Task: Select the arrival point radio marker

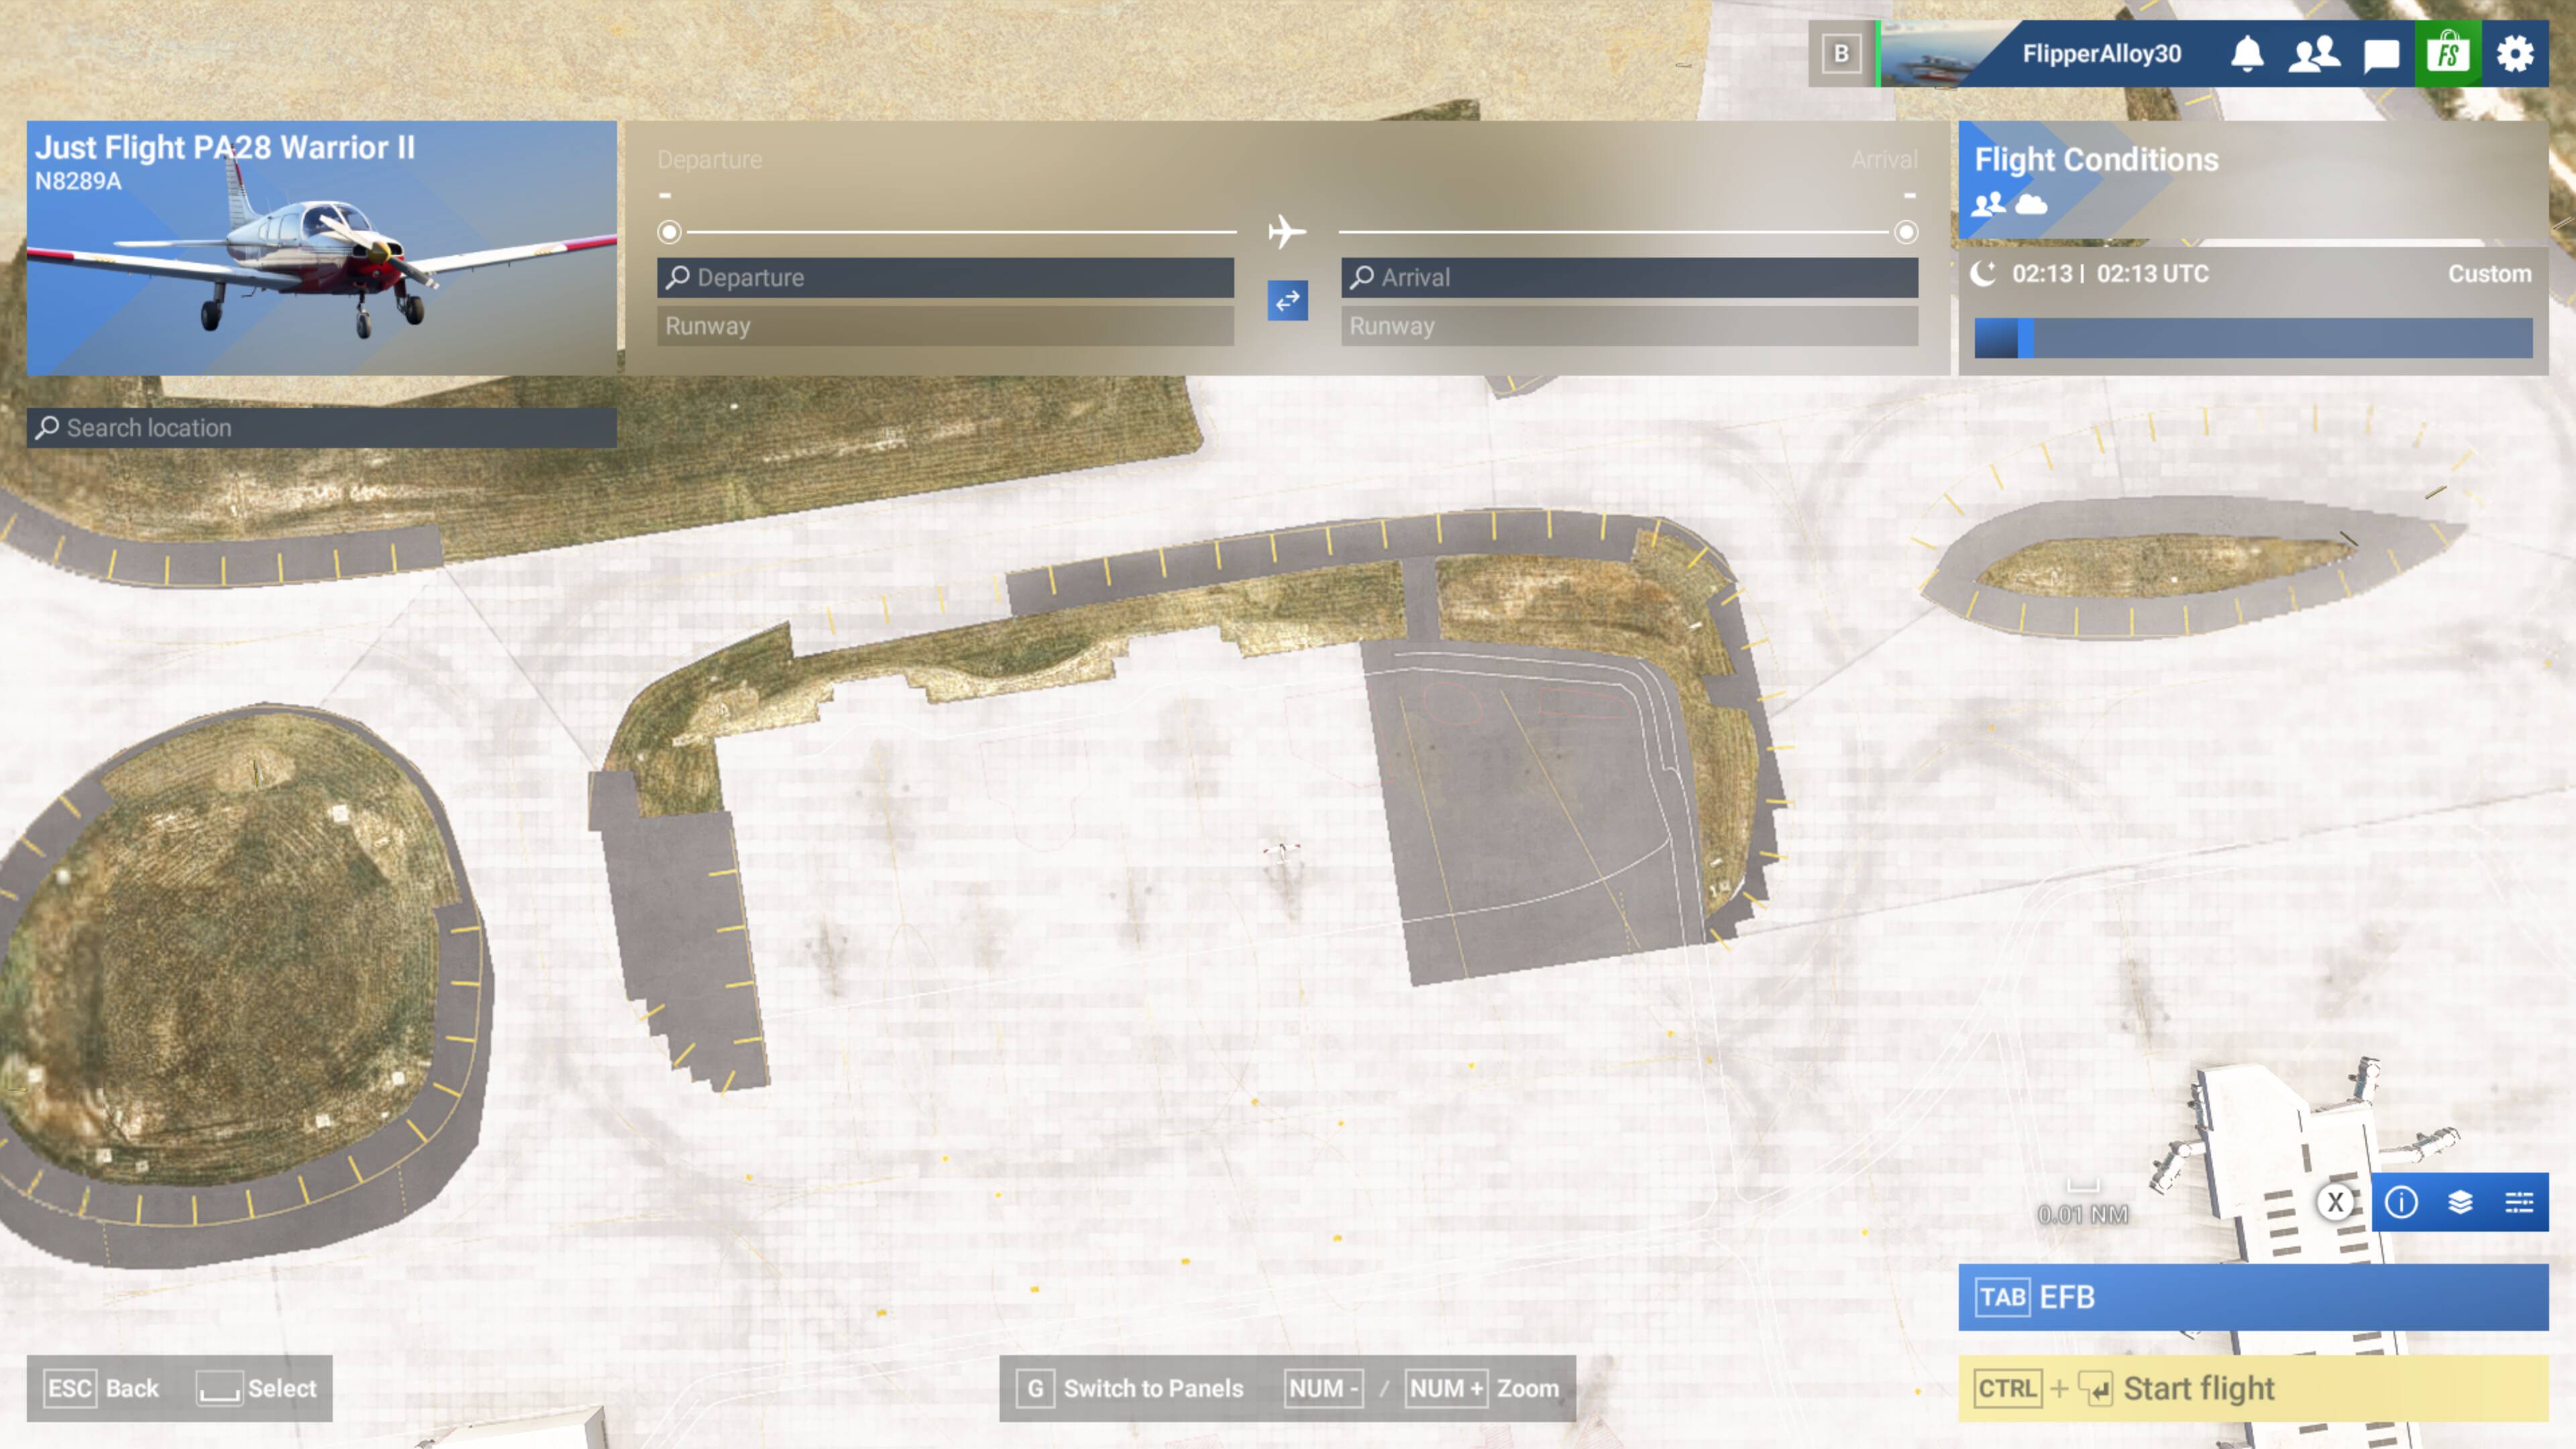Action: (x=1906, y=233)
